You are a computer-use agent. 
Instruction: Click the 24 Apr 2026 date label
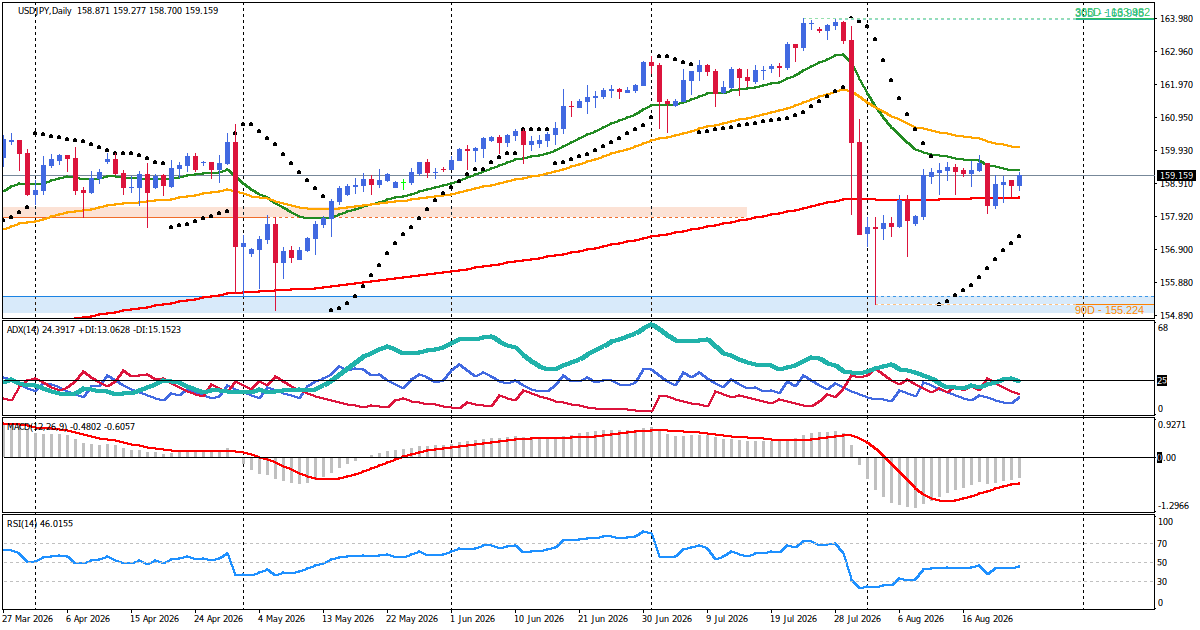[219, 619]
